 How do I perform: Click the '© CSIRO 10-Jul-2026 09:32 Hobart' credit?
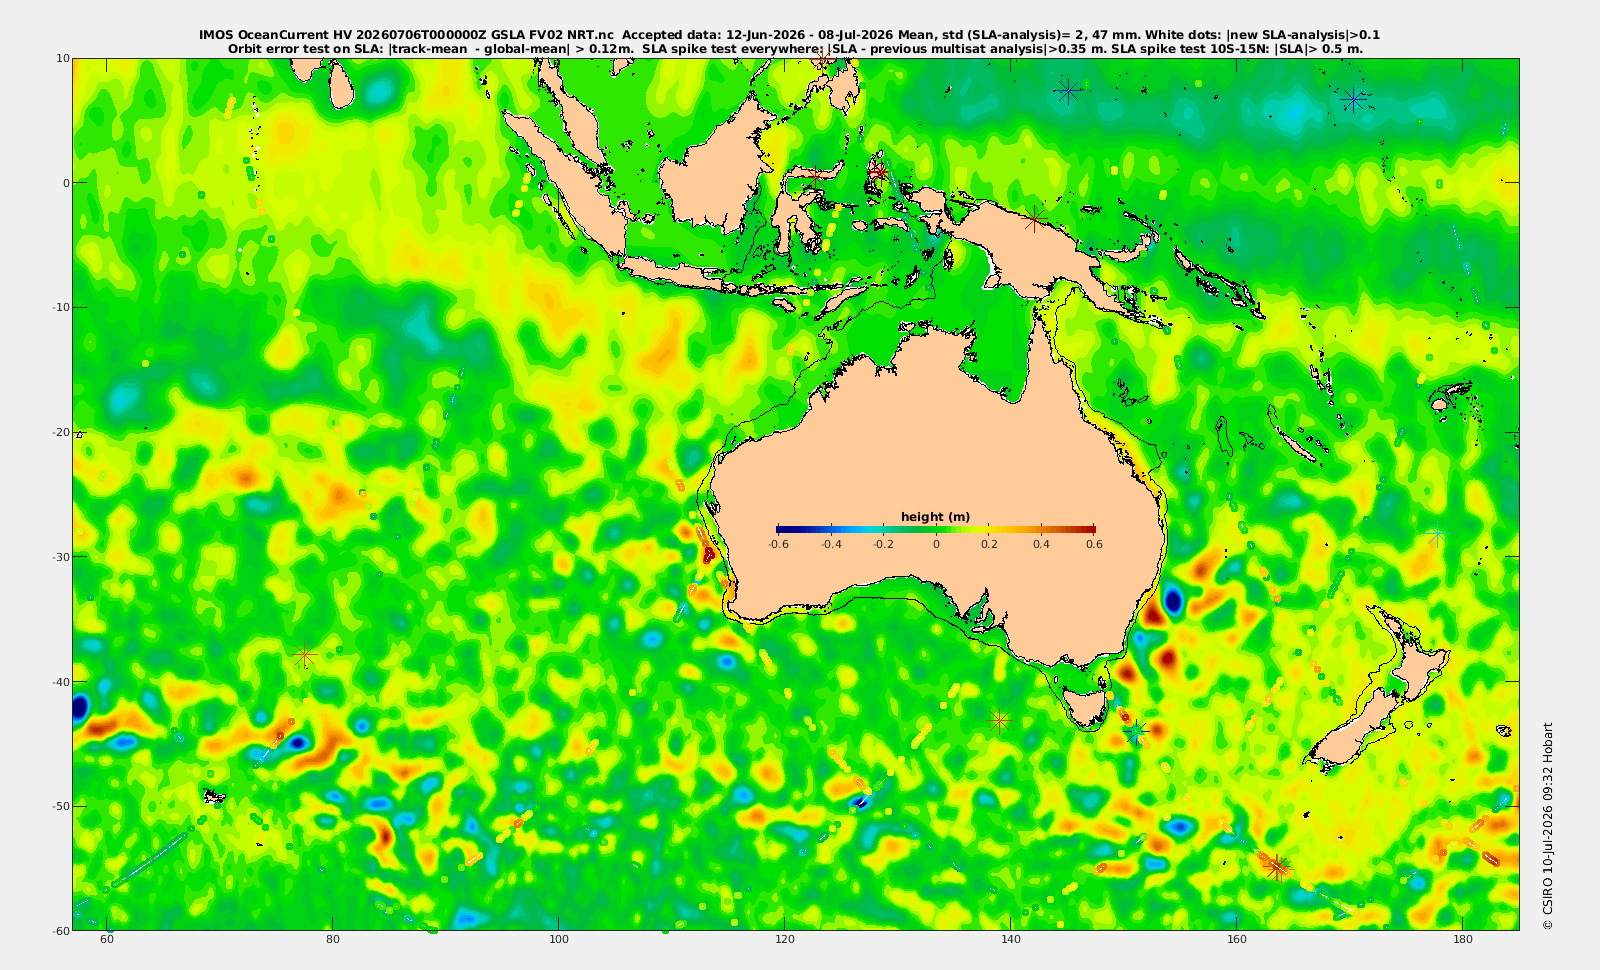point(1548,826)
